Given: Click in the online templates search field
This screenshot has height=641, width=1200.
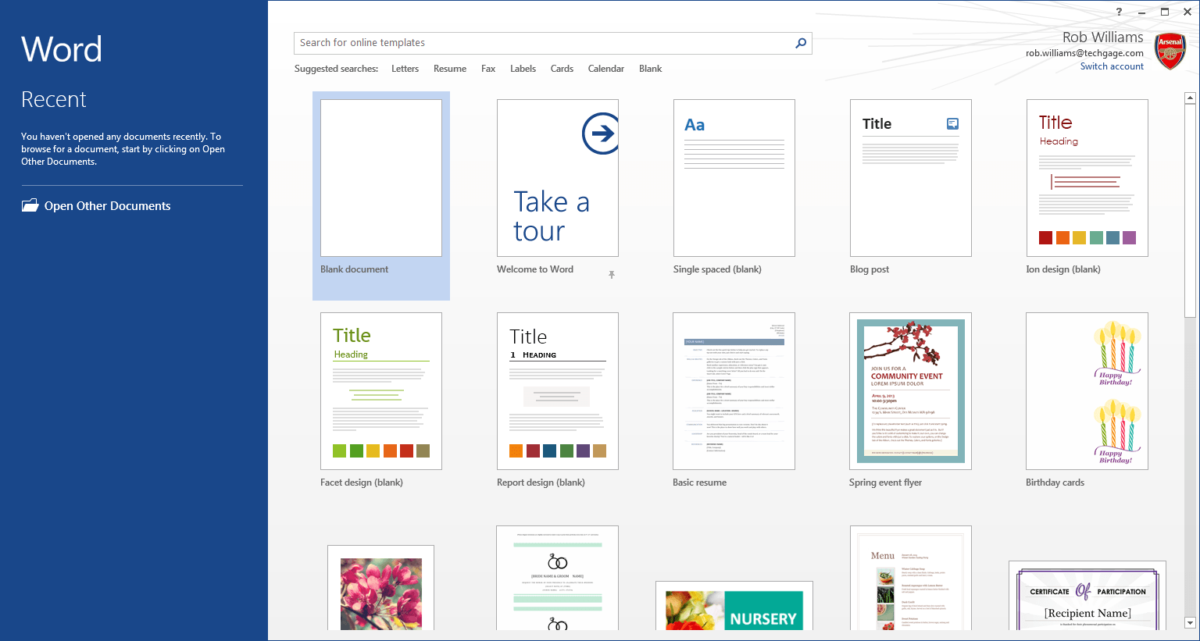Looking at the screenshot, I should pyautogui.click(x=553, y=43).
